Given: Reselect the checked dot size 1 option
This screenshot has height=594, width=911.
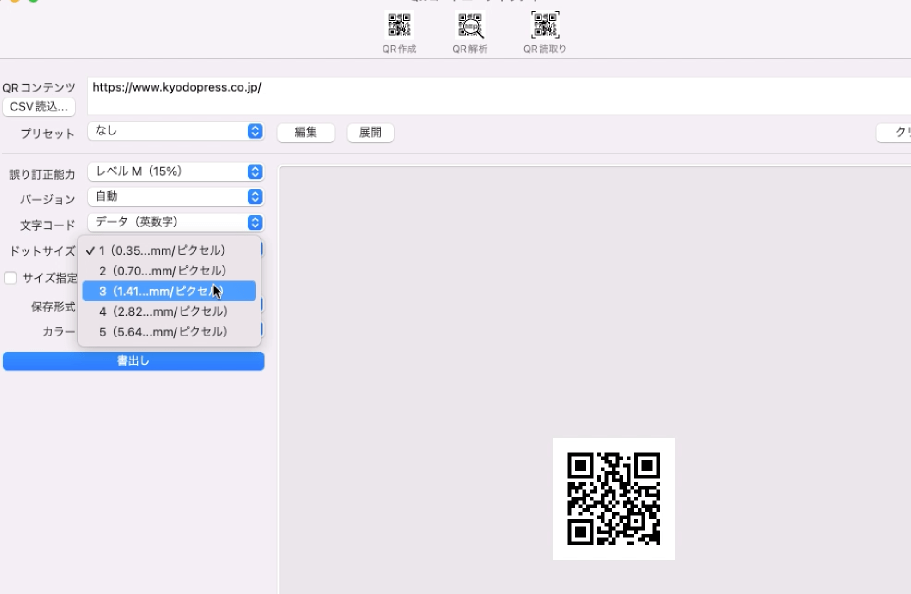Looking at the screenshot, I should 168,251.
